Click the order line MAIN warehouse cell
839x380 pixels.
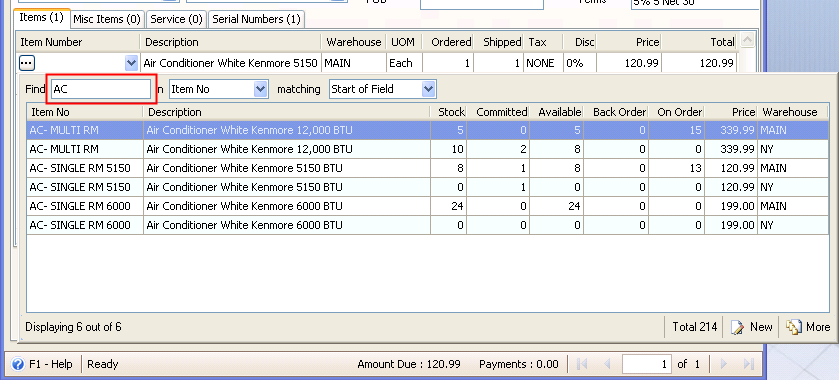(354, 63)
